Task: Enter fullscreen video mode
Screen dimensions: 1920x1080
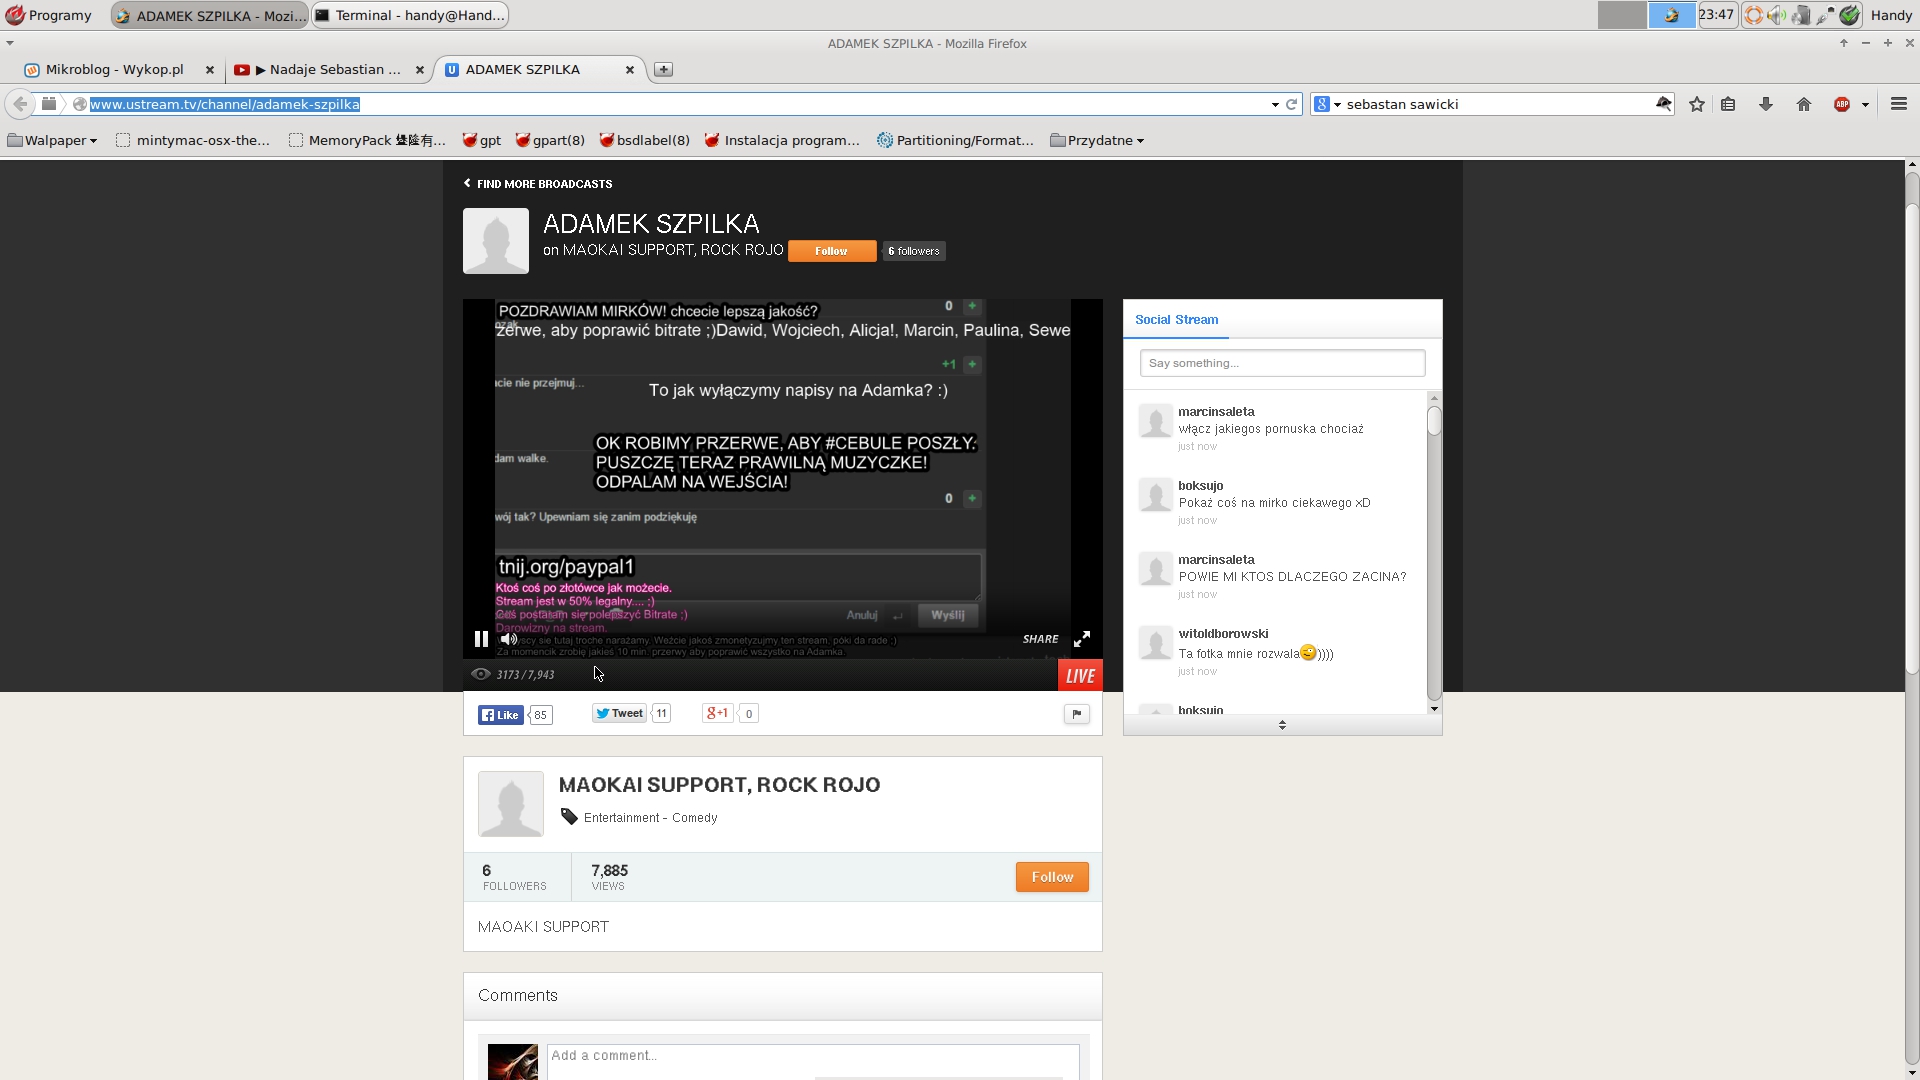Action: click(1082, 639)
